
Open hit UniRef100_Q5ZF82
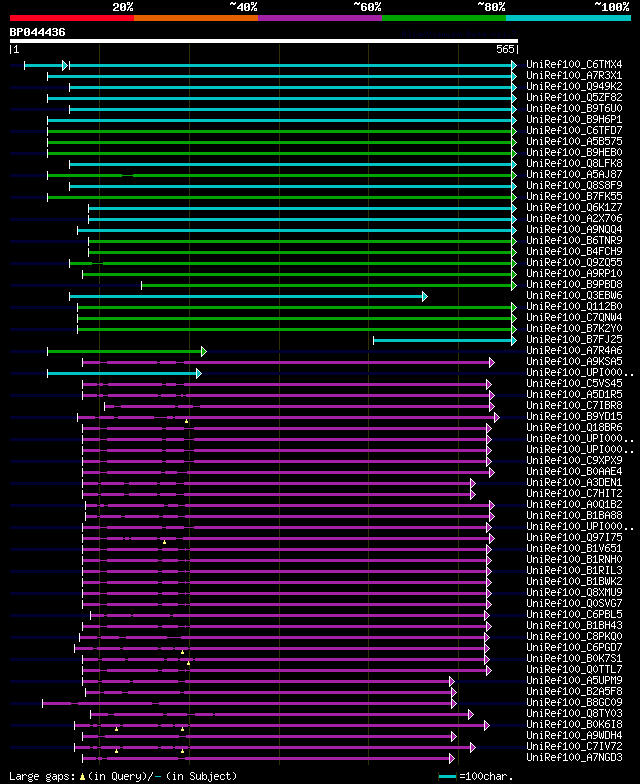click(x=574, y=98)
